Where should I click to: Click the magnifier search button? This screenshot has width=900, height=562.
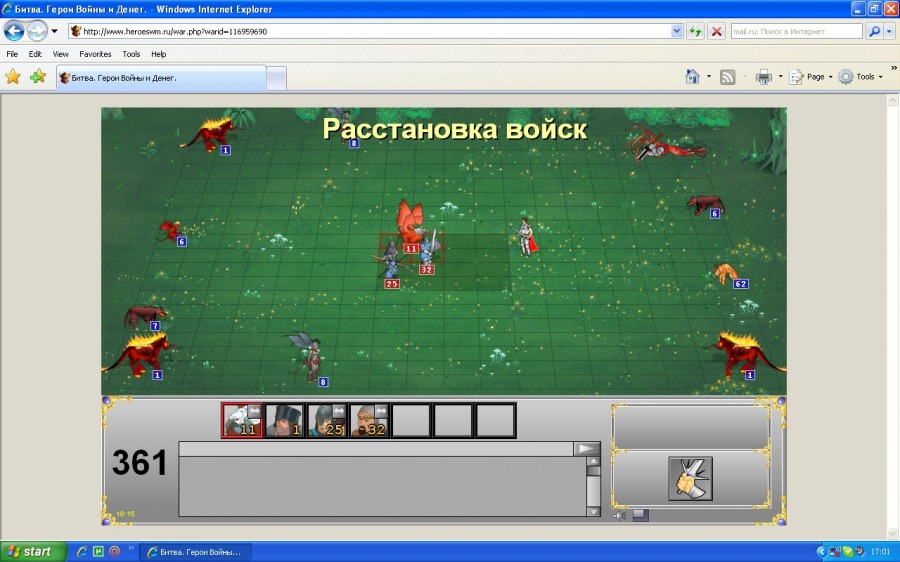(874, 32)
